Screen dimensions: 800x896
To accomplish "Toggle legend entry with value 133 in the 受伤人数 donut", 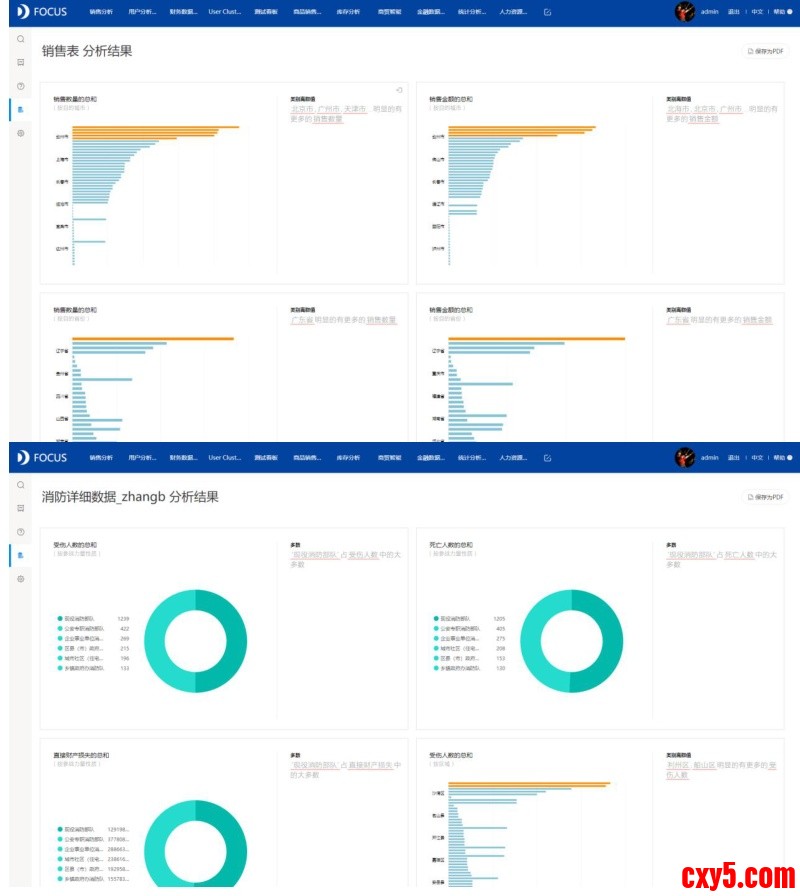I will [93, 668].
